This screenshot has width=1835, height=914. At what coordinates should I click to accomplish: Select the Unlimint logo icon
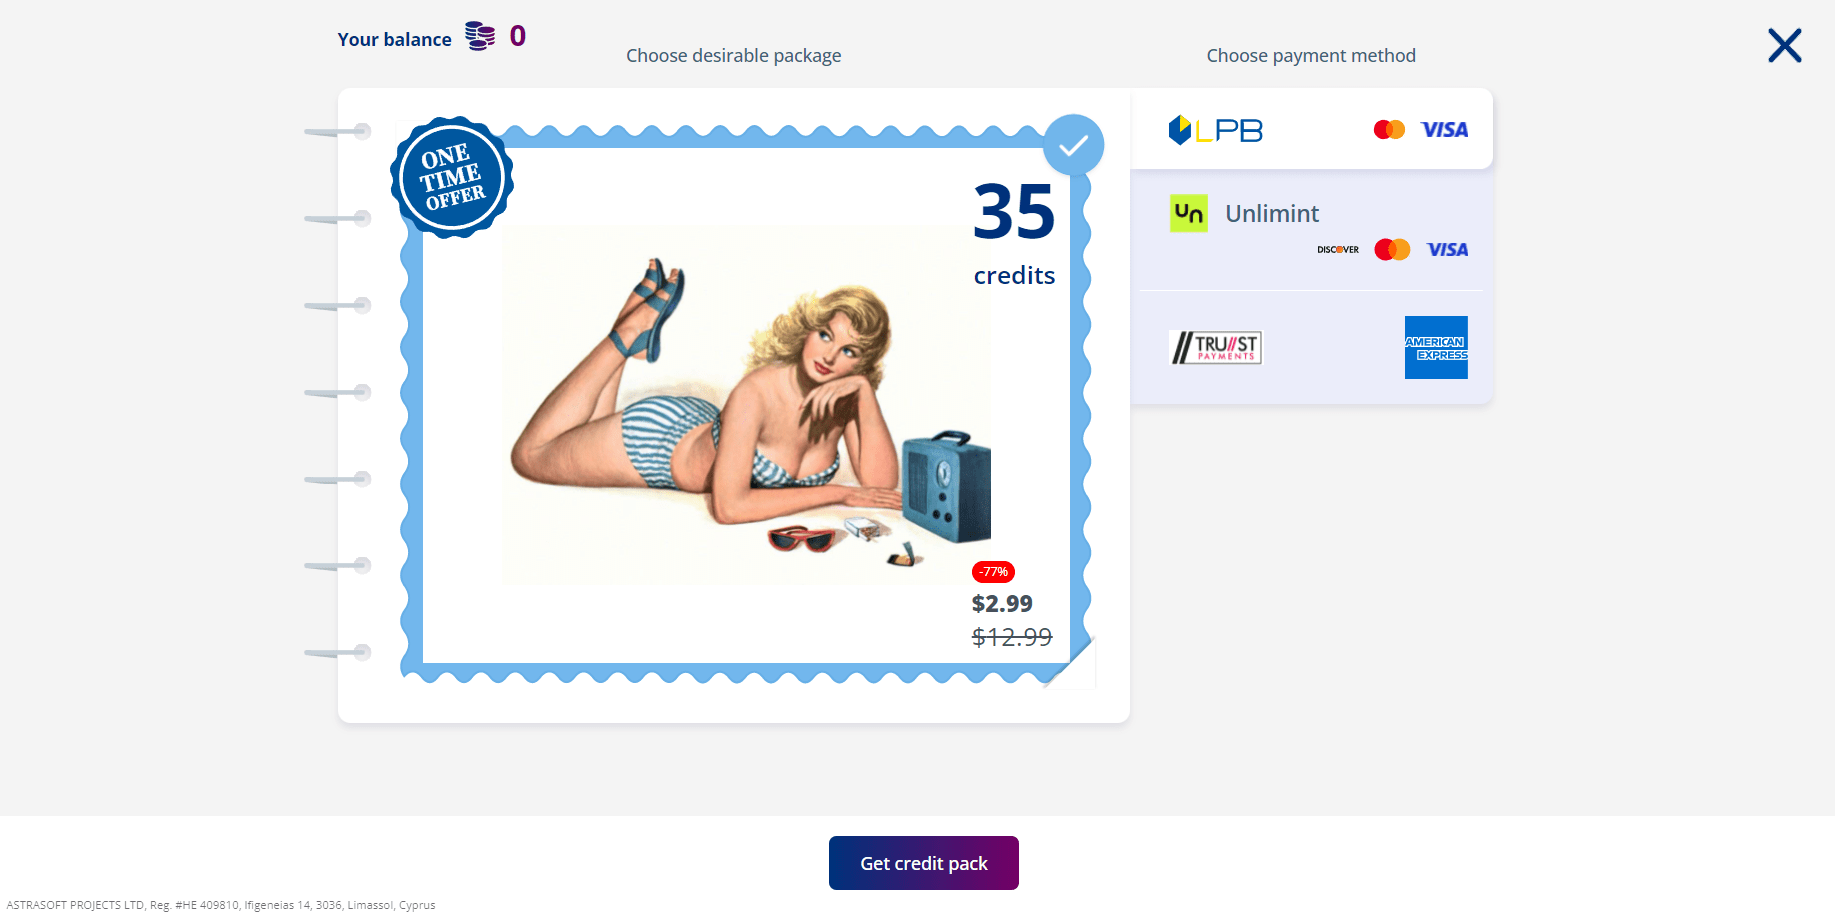[x=1188, y=213]
